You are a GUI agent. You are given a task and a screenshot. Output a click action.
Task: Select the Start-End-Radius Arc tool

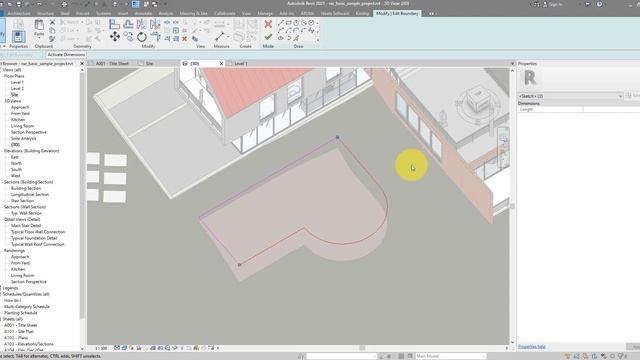[x=281, y=31]
